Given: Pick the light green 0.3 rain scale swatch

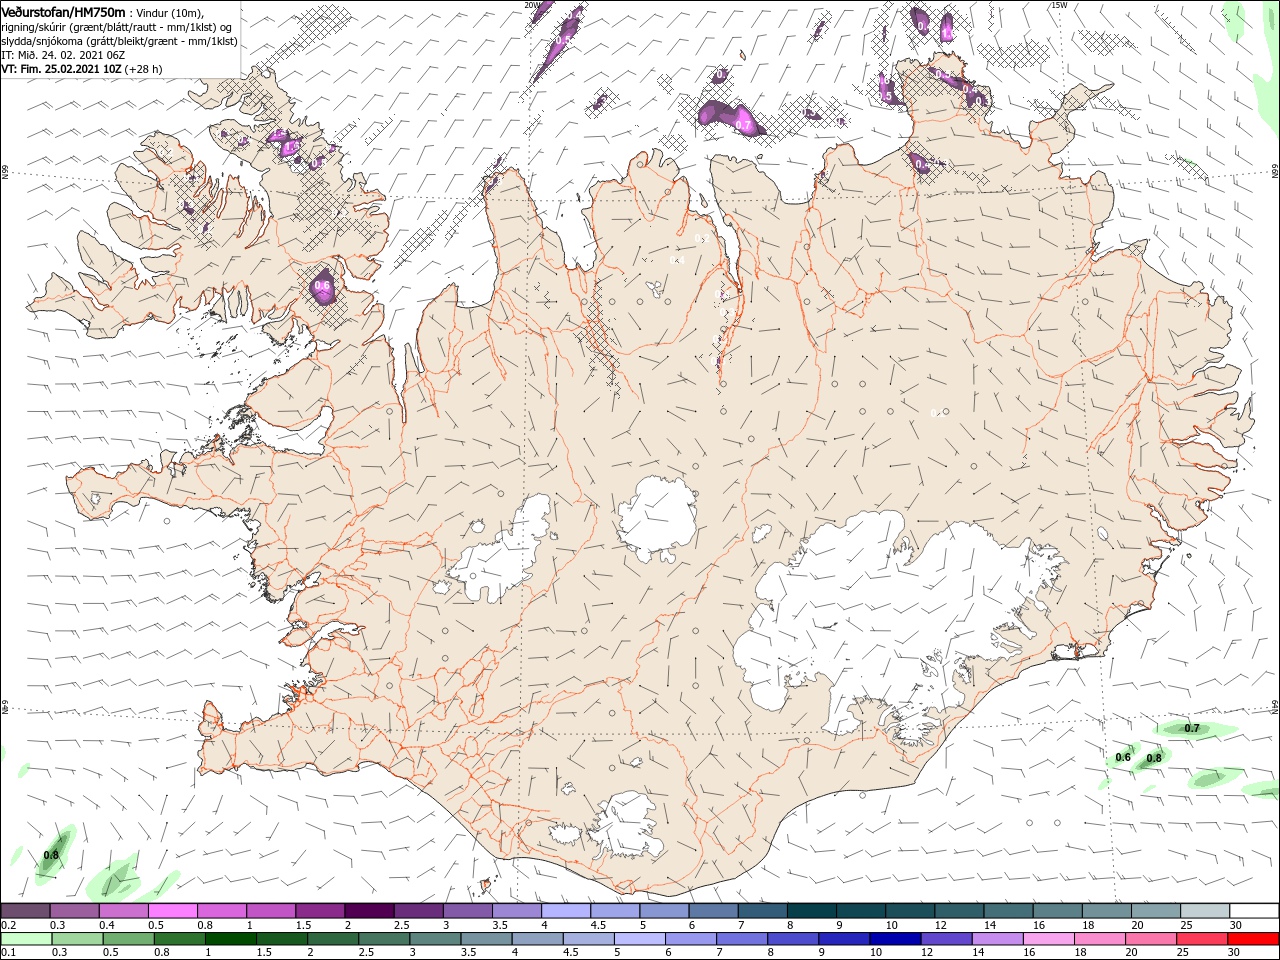Looking at the screenshot, I should point(77,938).
